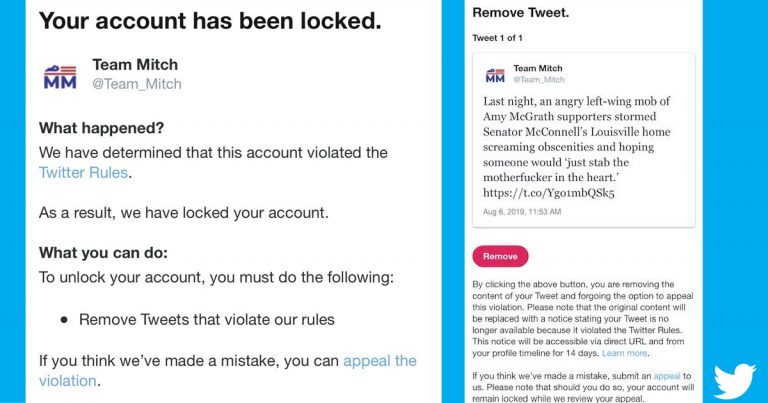
Task: Click the large @Team_Mitch handle
Action: pos(137,84)
